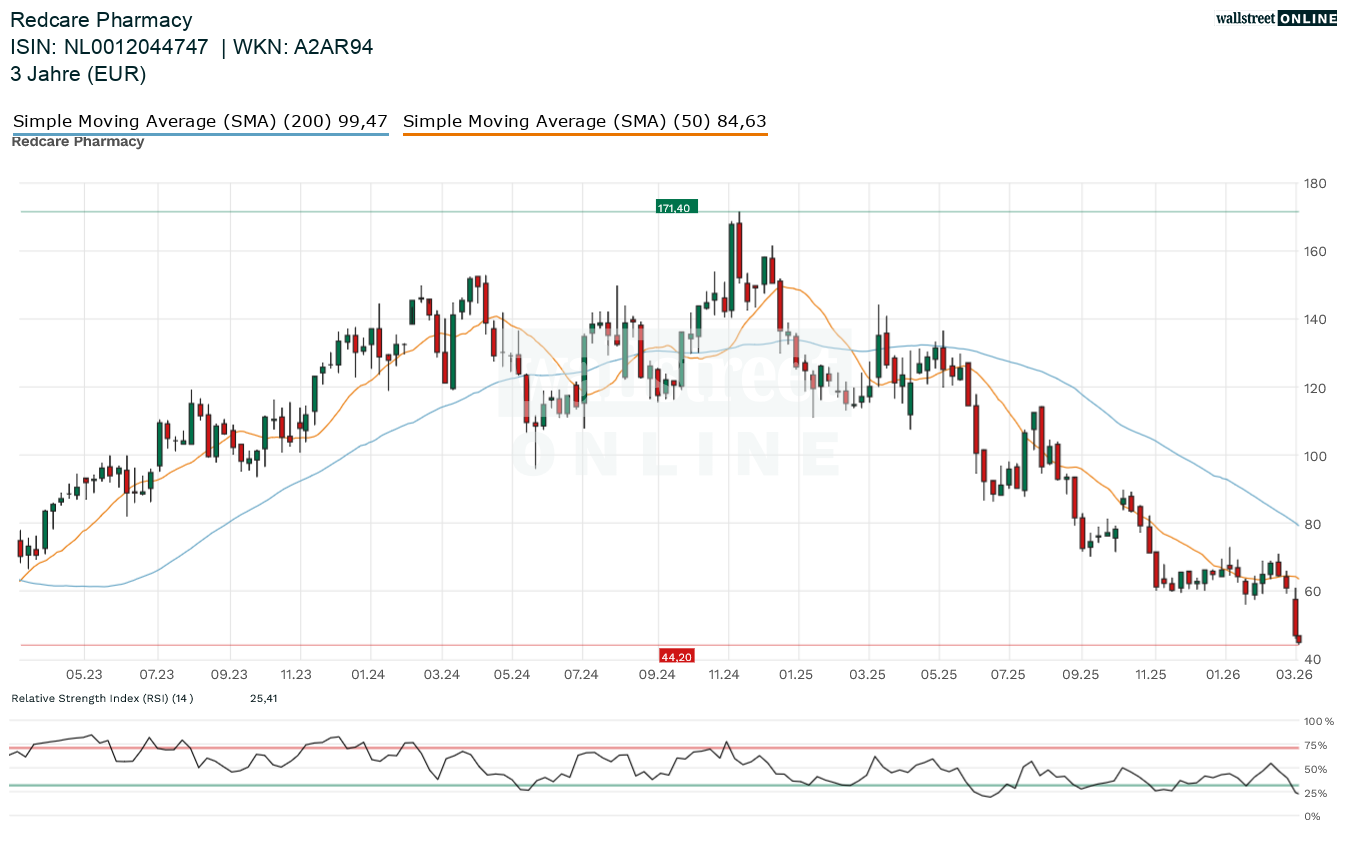Click the 11.24 date label on x-axis

click(724, 675)
